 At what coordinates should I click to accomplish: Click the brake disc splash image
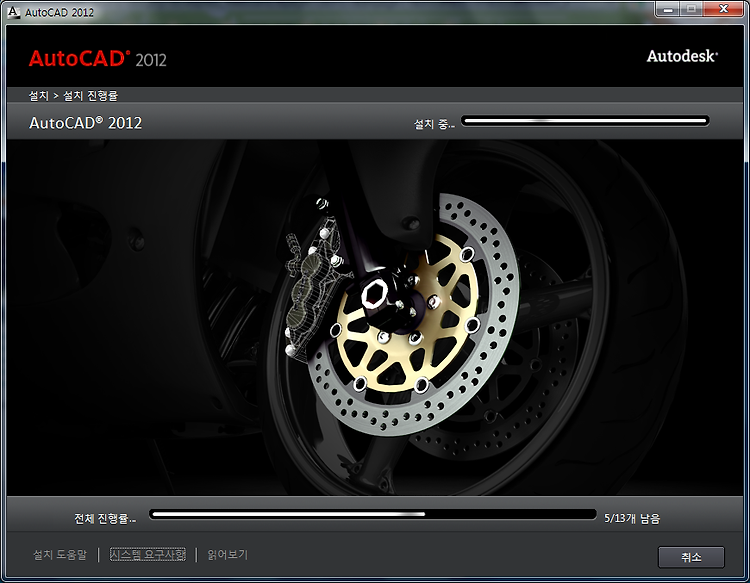coord(375,318)
